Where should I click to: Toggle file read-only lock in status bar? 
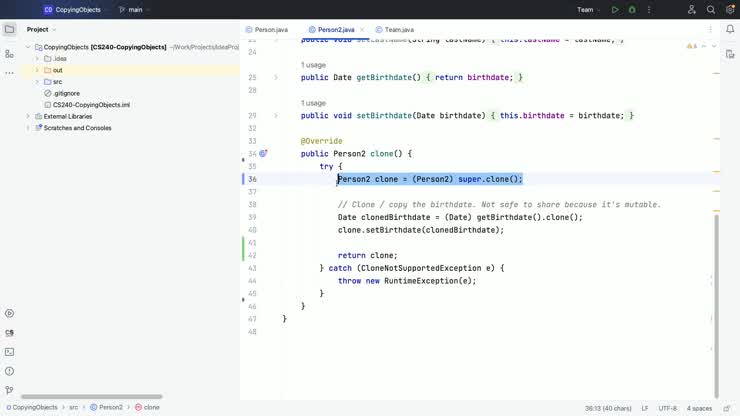click(727, 408)
